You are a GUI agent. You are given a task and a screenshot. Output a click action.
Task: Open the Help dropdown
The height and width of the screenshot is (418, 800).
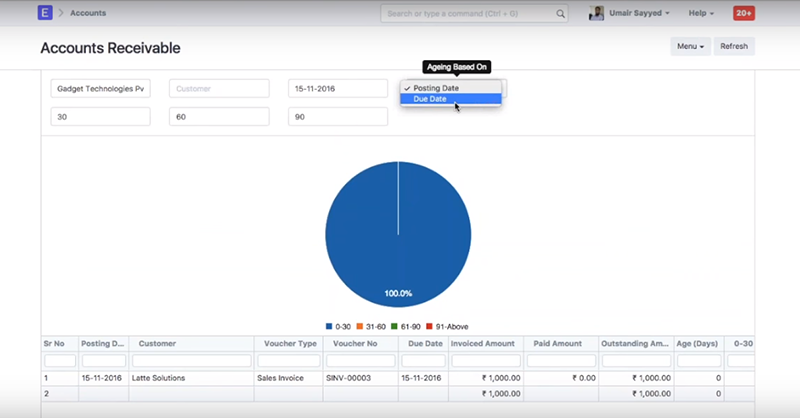coord(700,13)
